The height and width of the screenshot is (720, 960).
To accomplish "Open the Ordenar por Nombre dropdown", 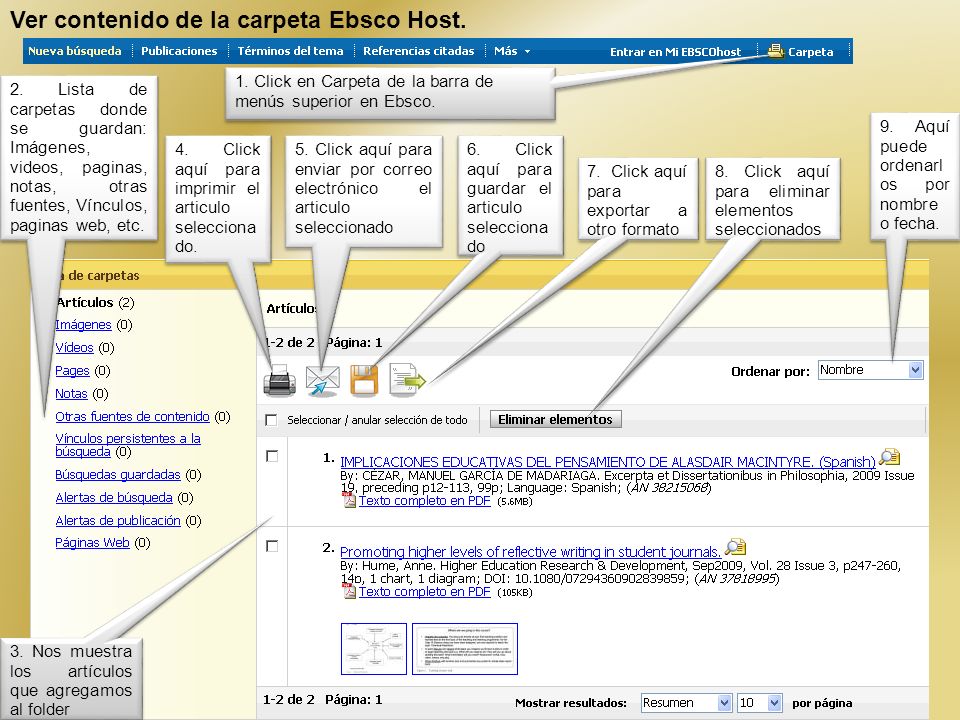I will click(870, 370).
